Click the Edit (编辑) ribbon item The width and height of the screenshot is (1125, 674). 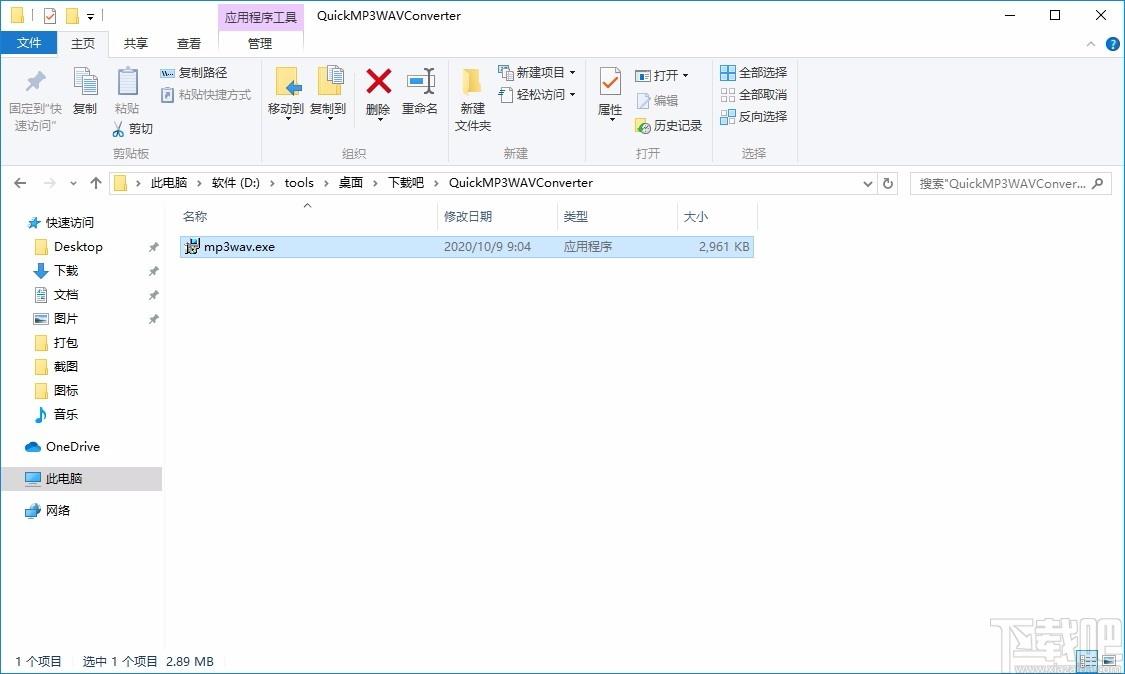click(656, 100)
